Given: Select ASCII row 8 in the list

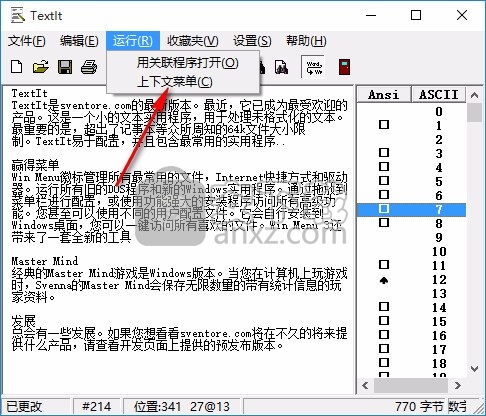Looking at the screenshot, I should (x=411, y=223).
